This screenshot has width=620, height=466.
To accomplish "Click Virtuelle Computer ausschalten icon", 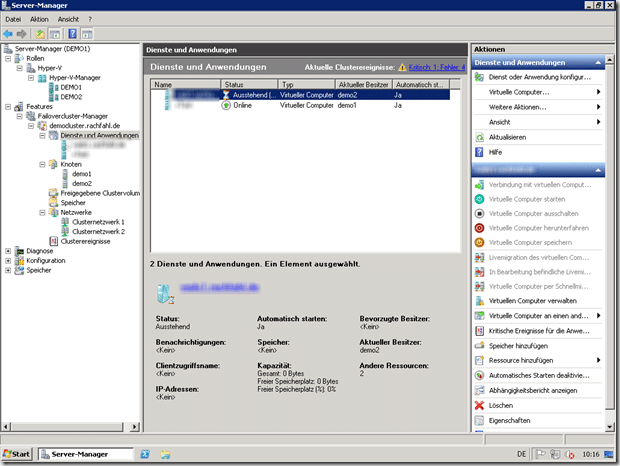I will tap(479, 213).
